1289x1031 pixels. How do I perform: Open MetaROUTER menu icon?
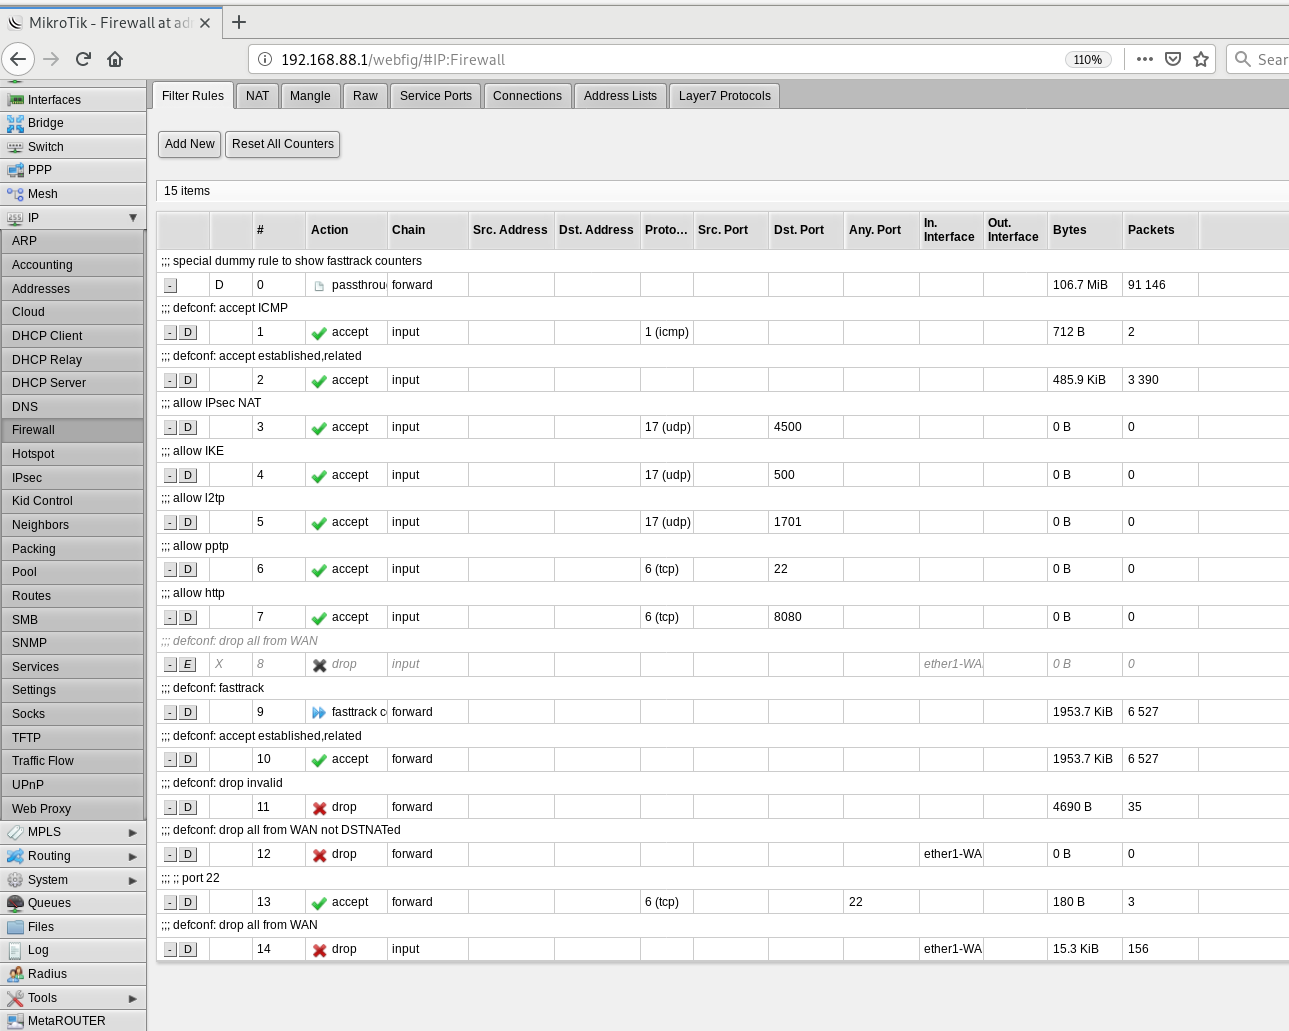tap(15, 1021)
